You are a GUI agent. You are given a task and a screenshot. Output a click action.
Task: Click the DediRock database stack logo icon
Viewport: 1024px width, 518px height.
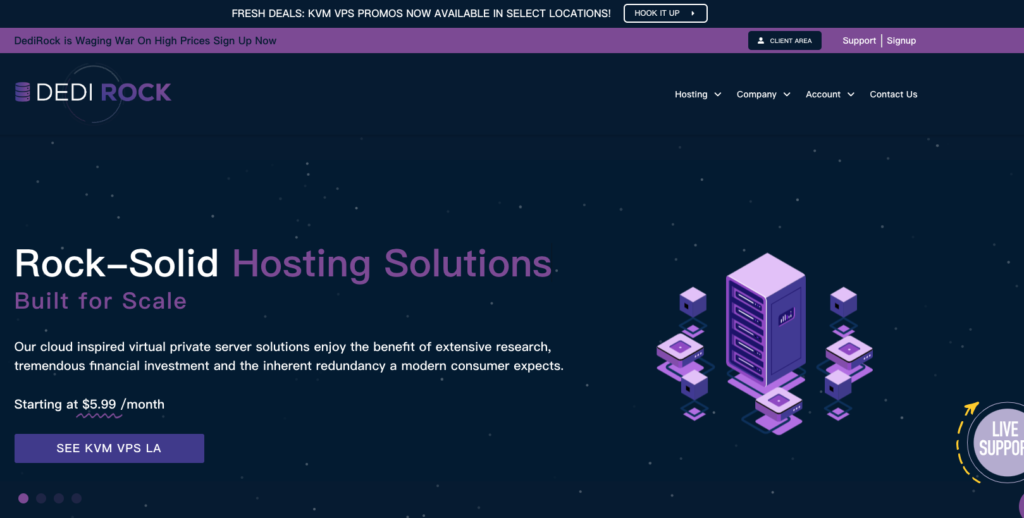(23, 92)
